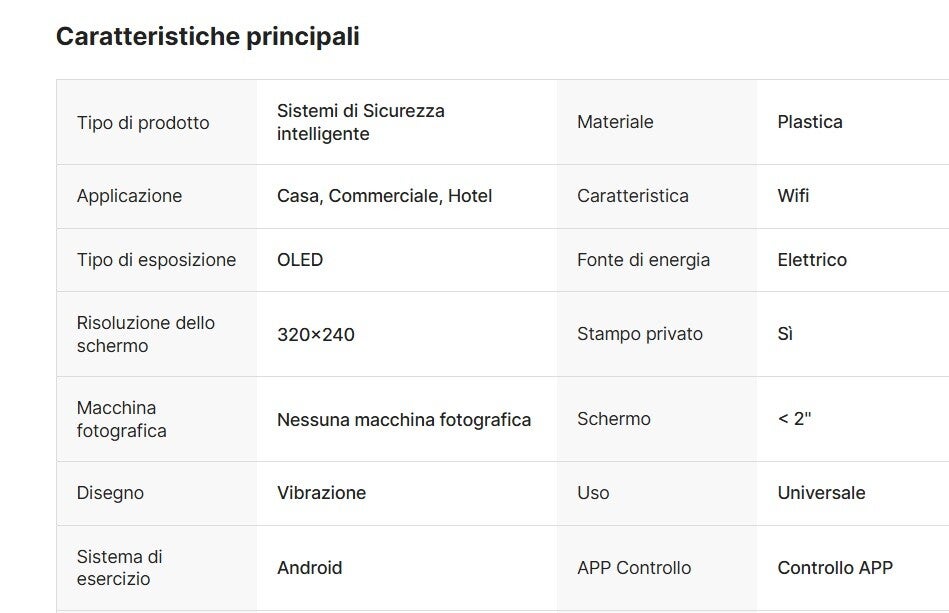
Task: Click the "APP Controllo" label
Action: coord(634,568)
